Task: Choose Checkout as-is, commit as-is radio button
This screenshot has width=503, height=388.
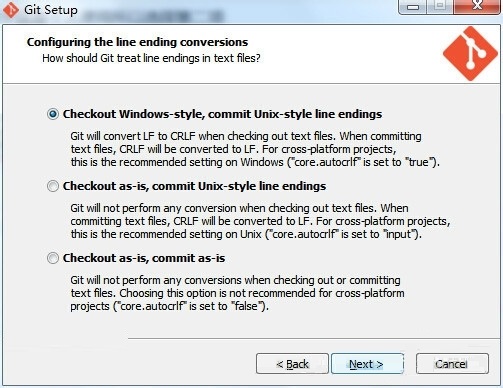Action: pos(53,258)
